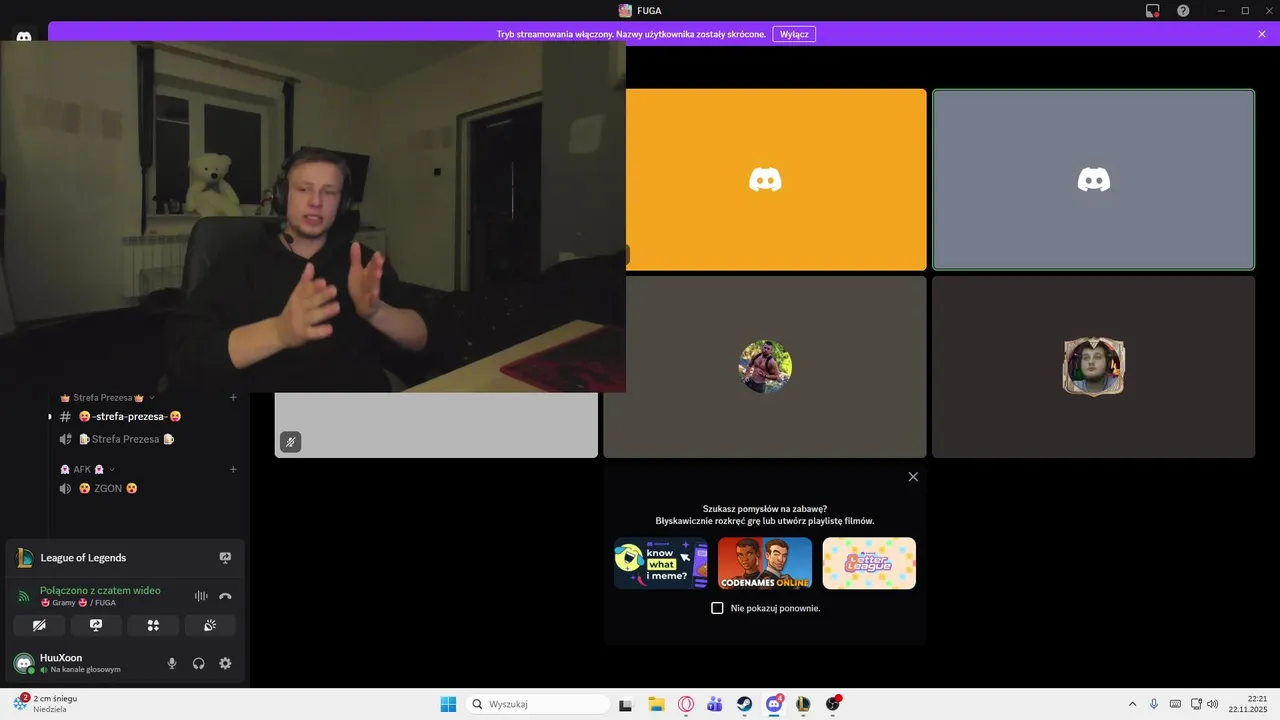
Task: Open Opera GX browser from taskbar
Action: pyautogui.click(x=686, y=704)
